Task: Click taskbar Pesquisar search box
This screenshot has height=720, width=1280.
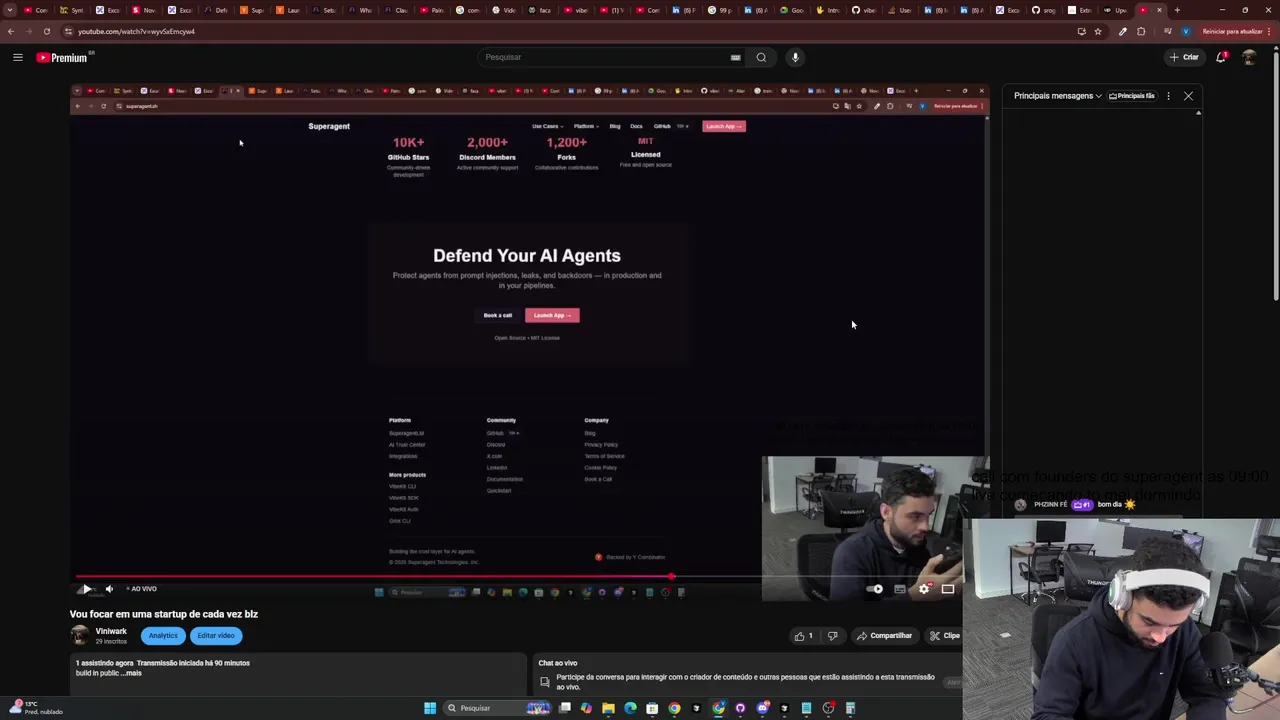Action: (x=497, y=708)
